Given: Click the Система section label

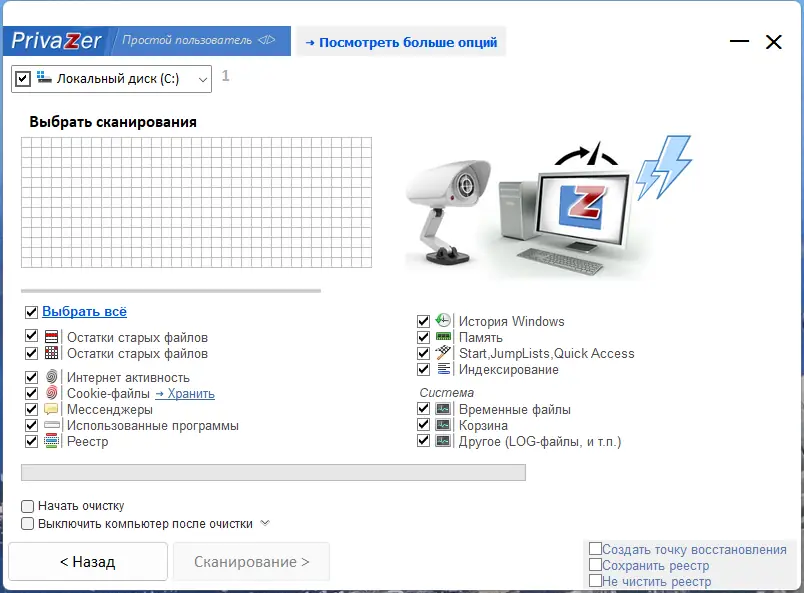Looking at the screenshot, I should tap(446, 392).
